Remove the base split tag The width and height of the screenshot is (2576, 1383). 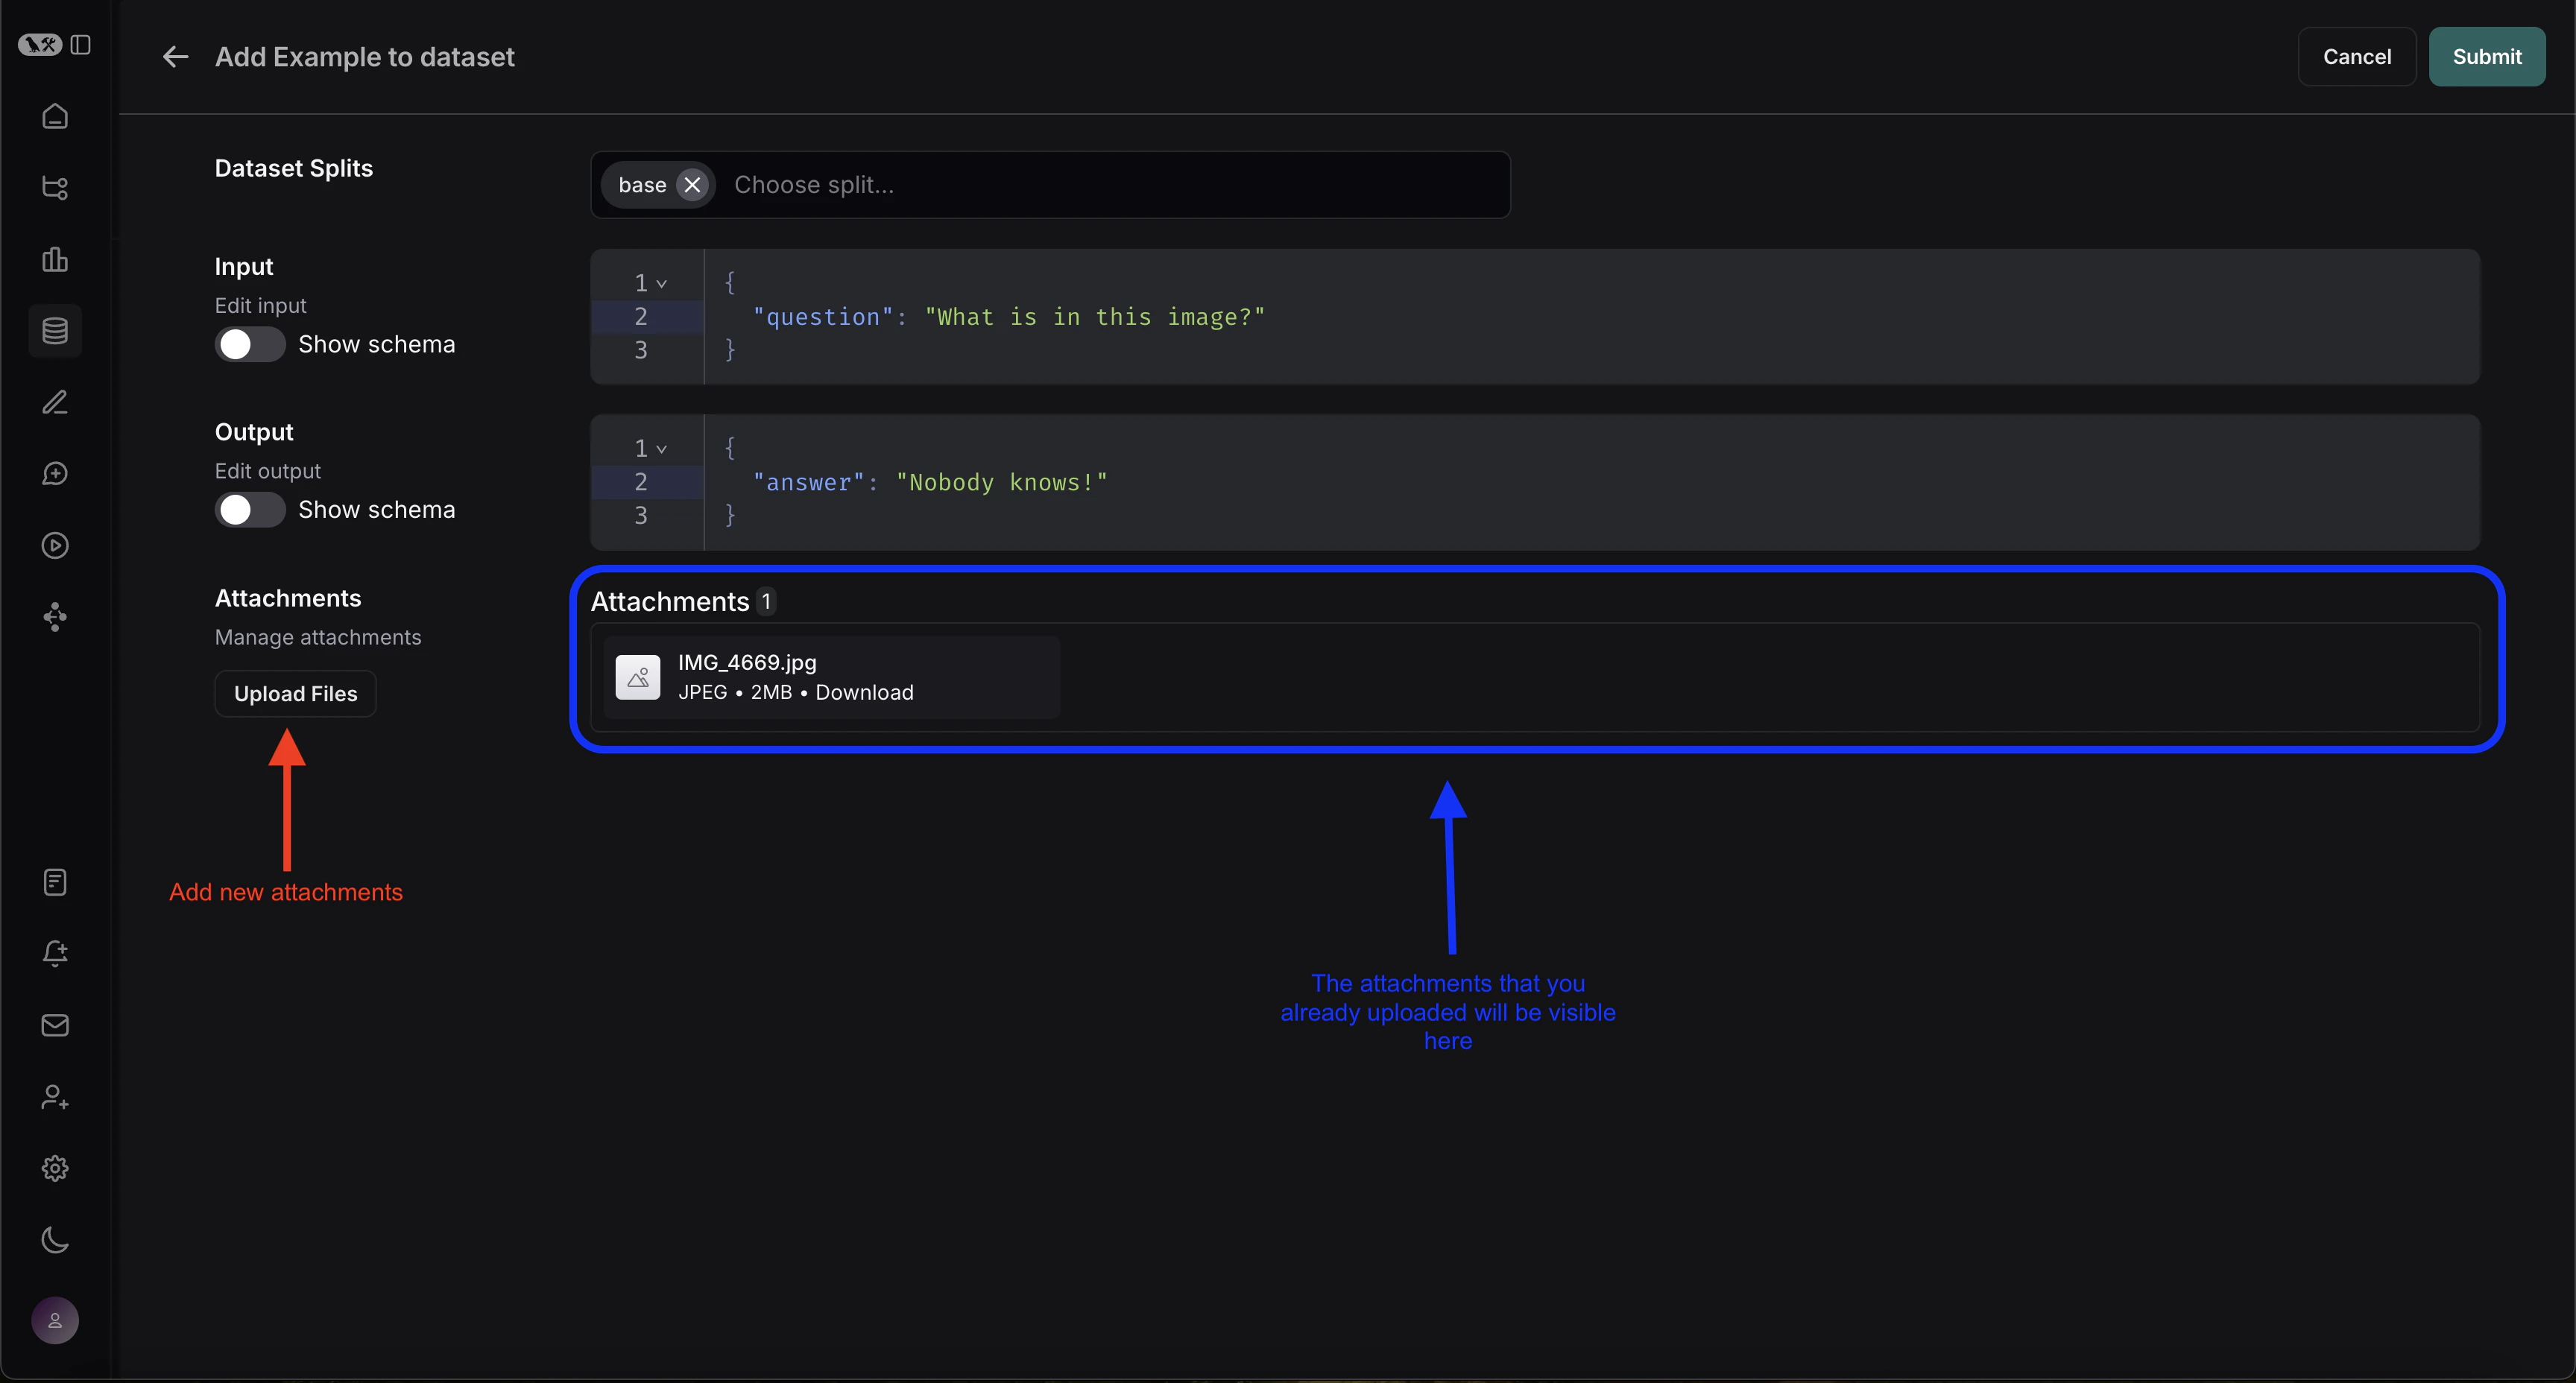tap(693, 184)
